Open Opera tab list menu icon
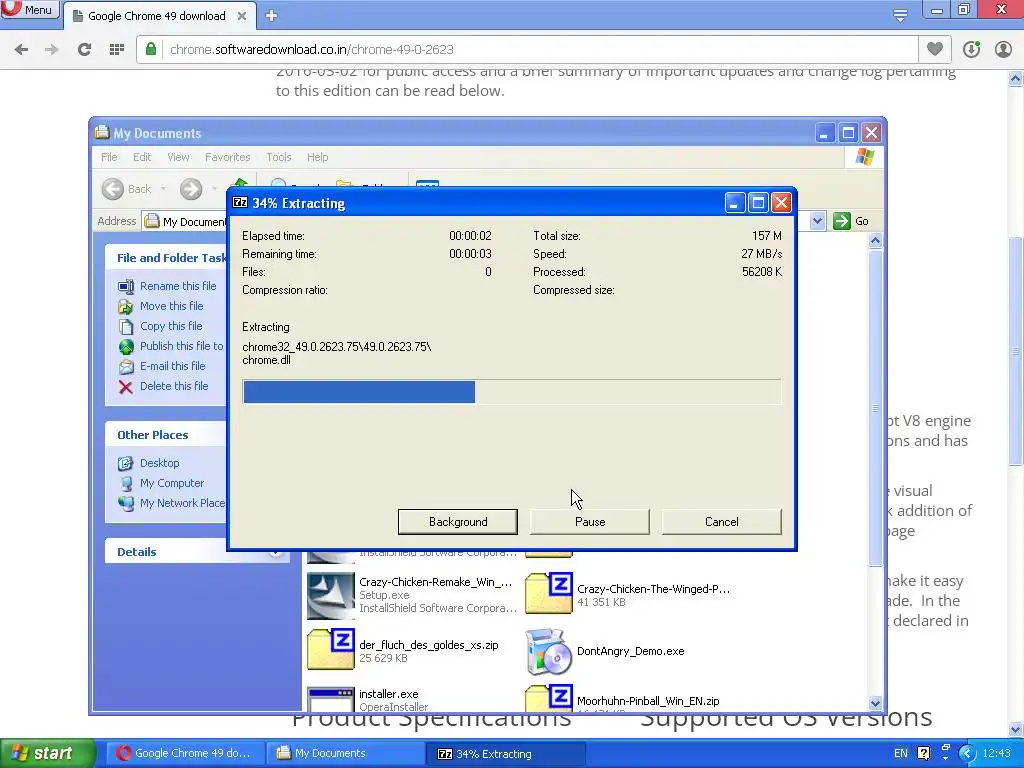This screenshot has width=1024, height=768. coord(900,15)
